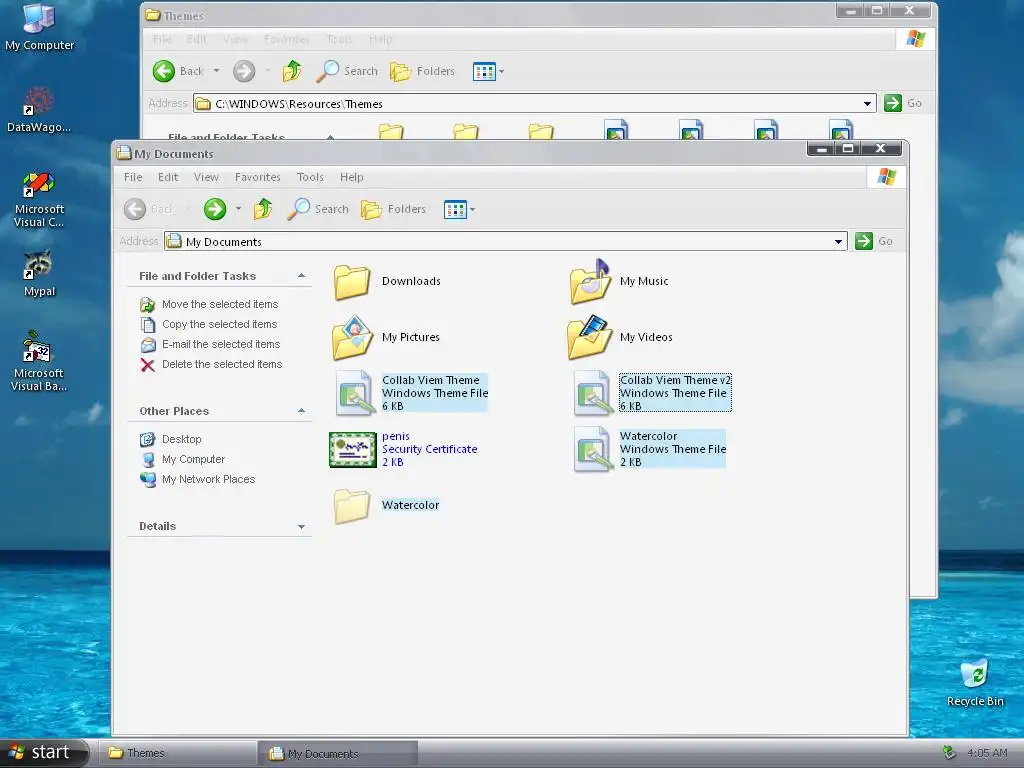The image size is (1024, 768).
Task: Open Themes window address bar dropdown
Action: coord(867,104)
